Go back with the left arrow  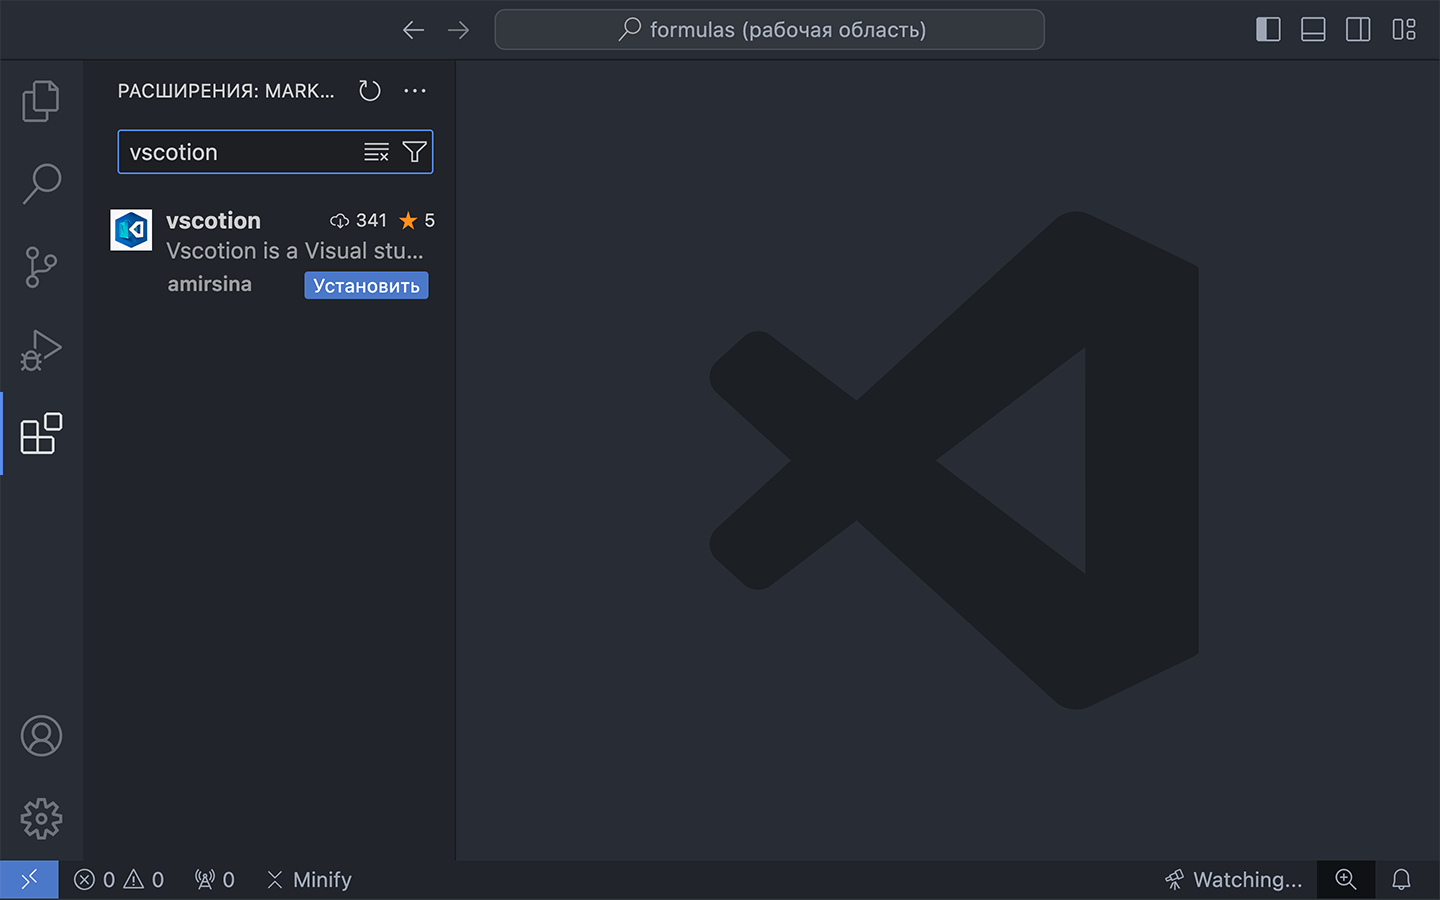[x=413, y=30]
